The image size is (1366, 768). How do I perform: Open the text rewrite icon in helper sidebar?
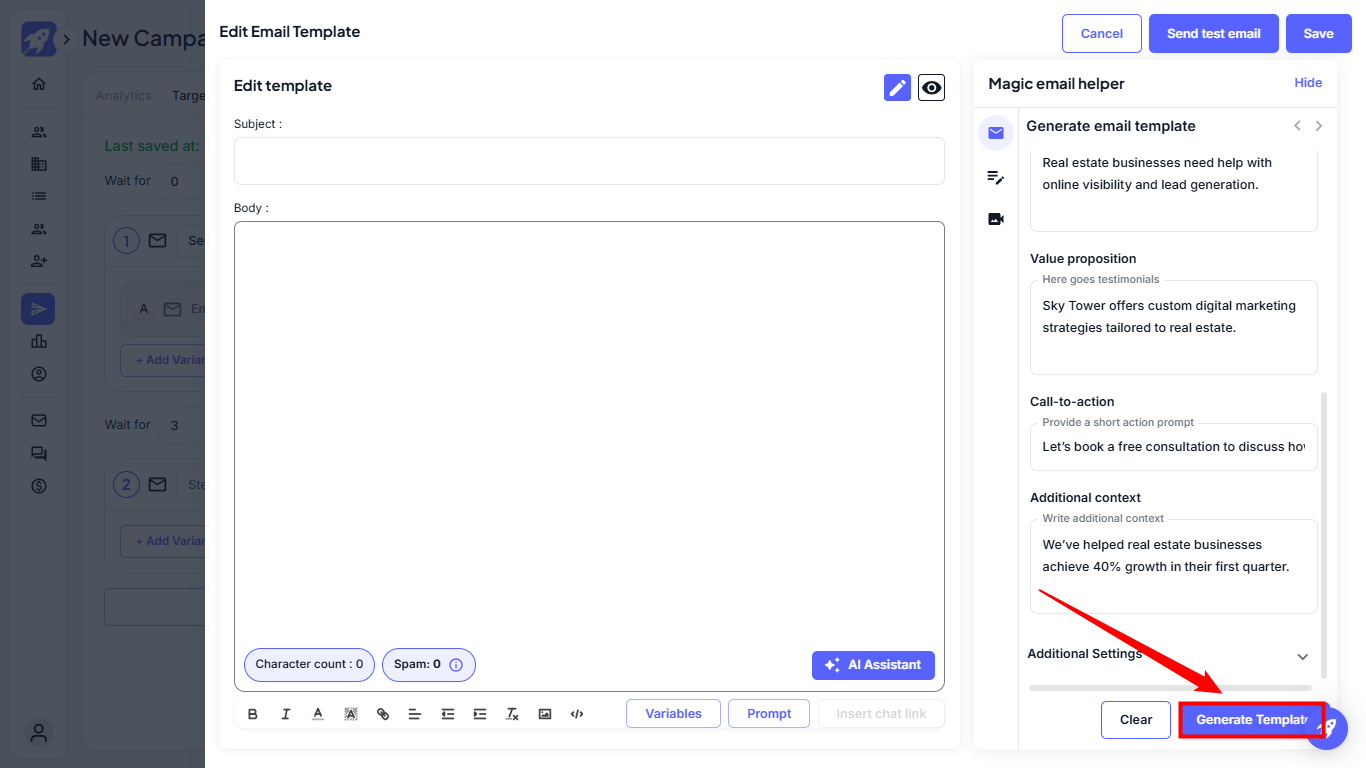point(996,177)
